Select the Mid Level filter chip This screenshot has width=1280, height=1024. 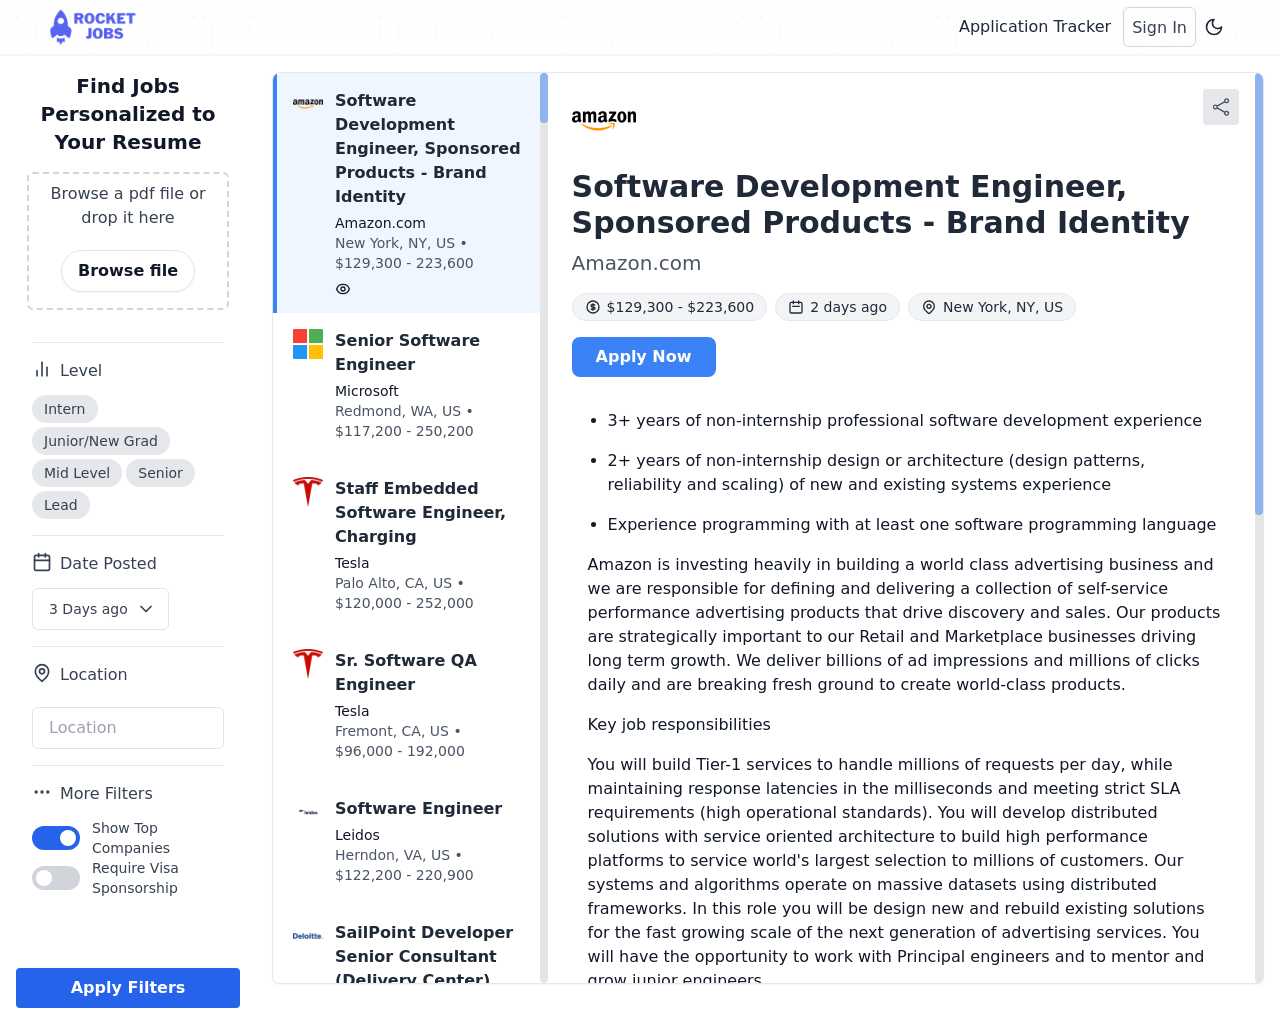tap(77, 473)
